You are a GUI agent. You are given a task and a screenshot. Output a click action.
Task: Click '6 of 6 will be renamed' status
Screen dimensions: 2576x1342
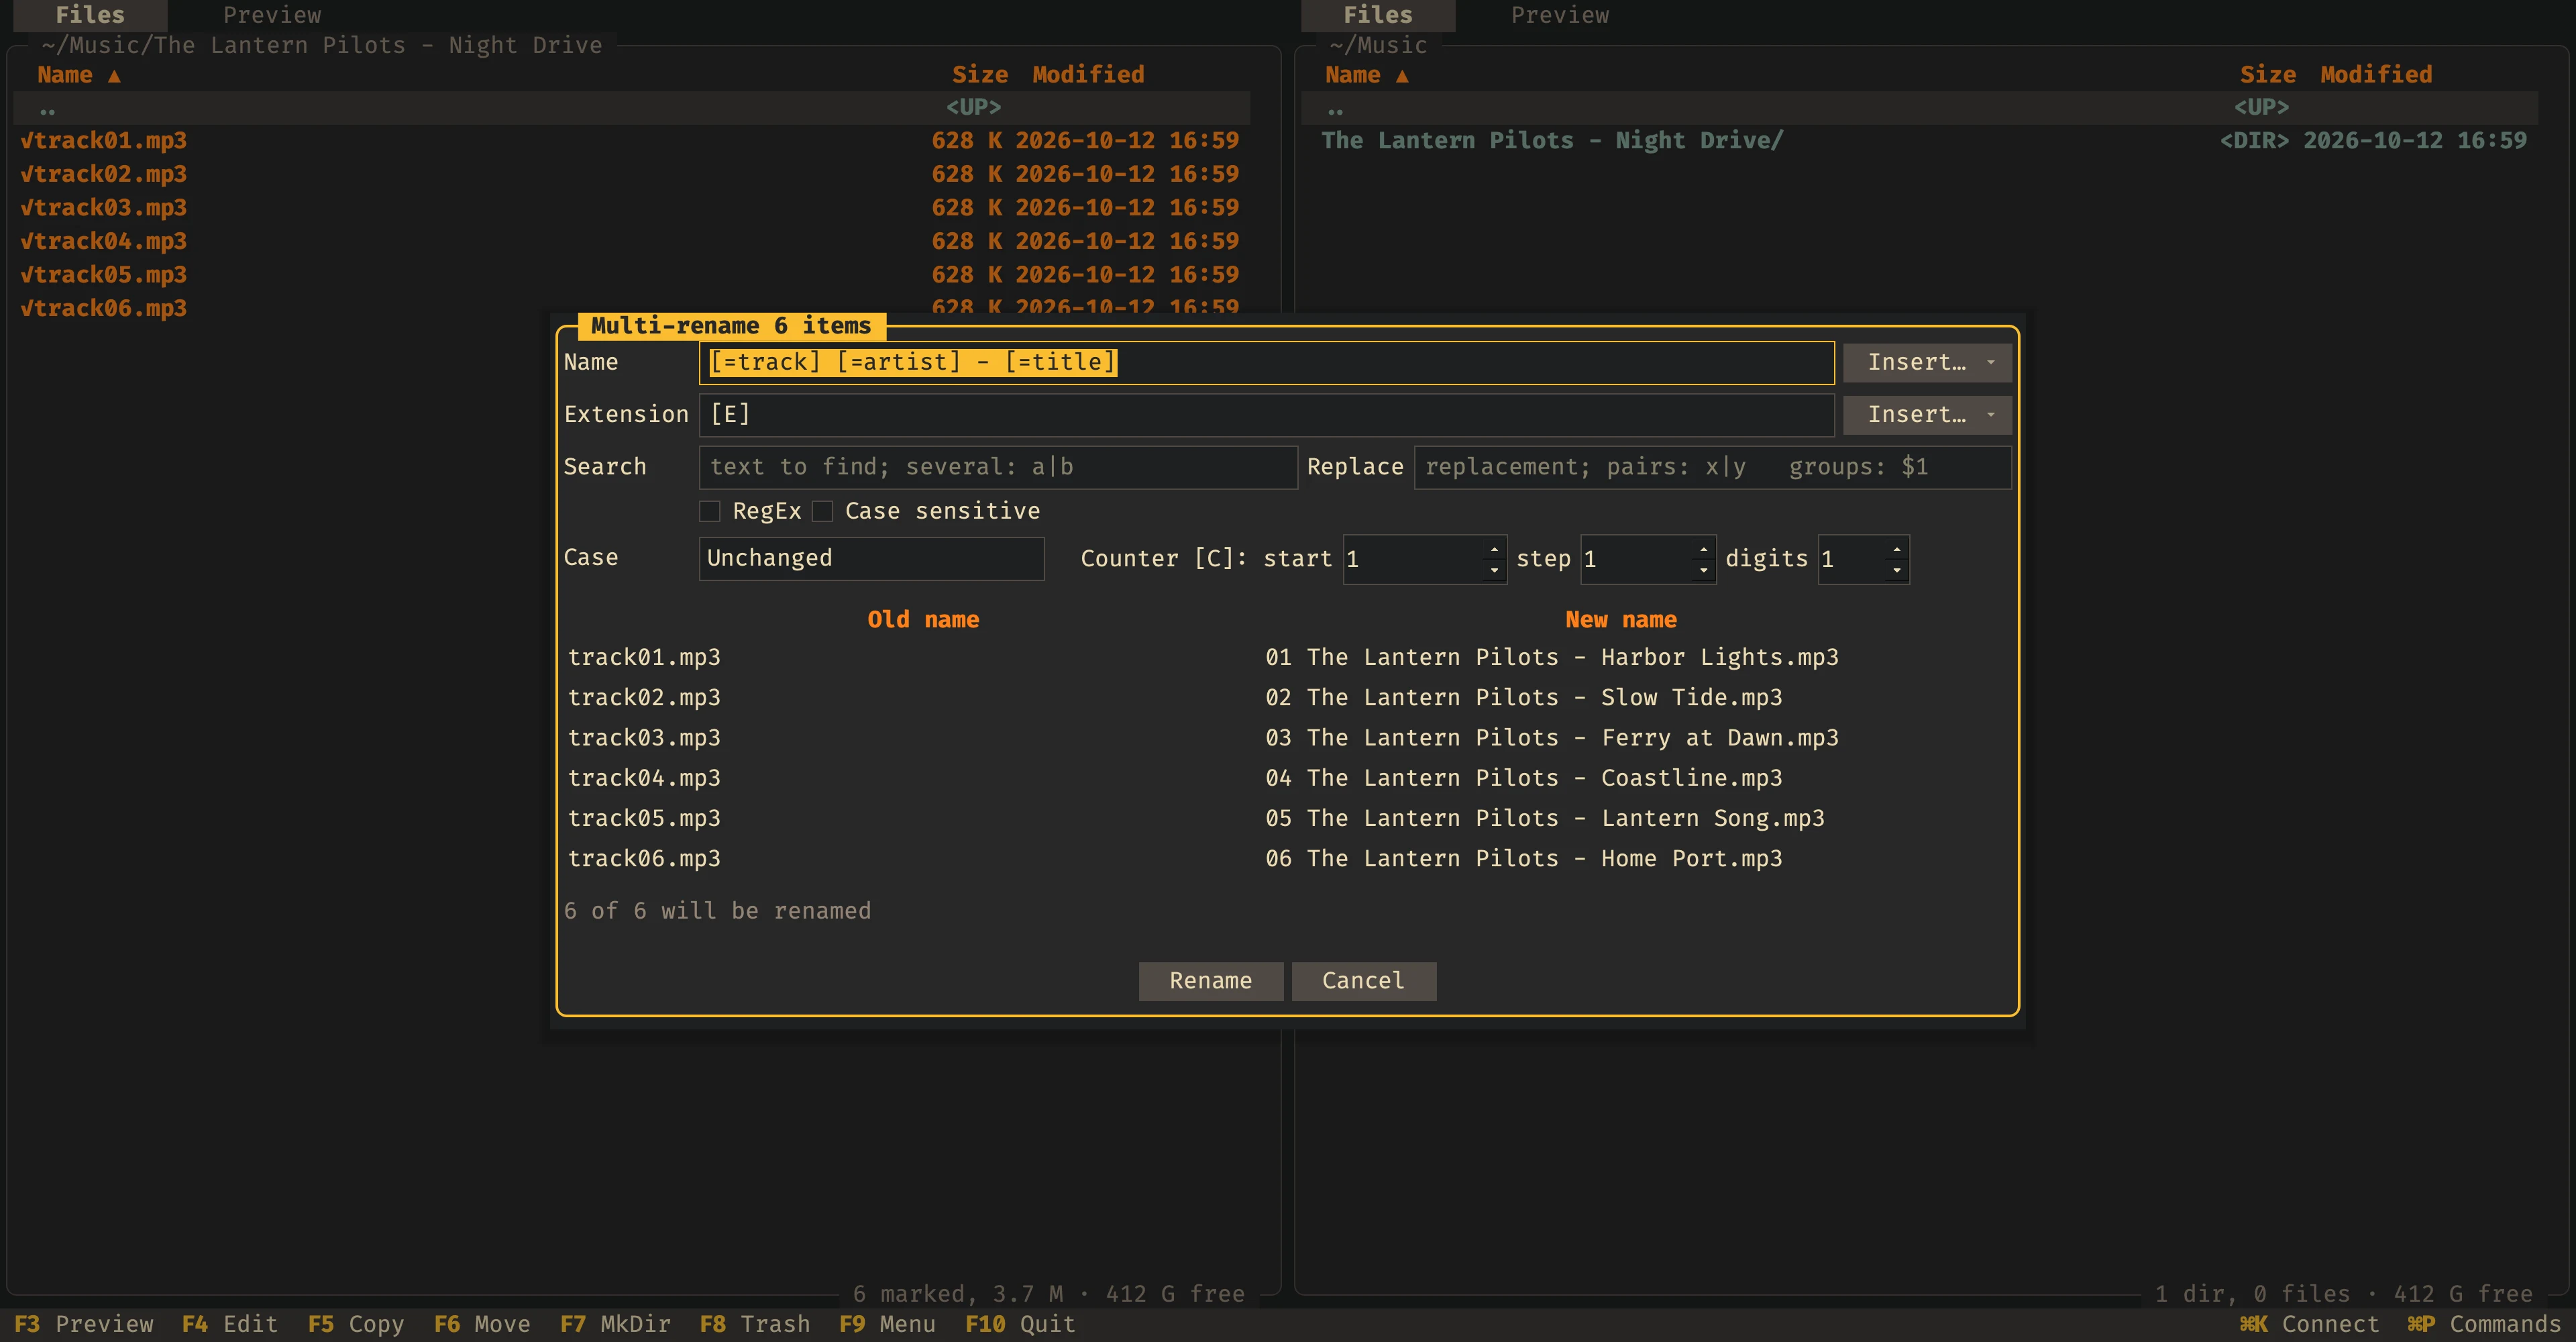point(717,911)
